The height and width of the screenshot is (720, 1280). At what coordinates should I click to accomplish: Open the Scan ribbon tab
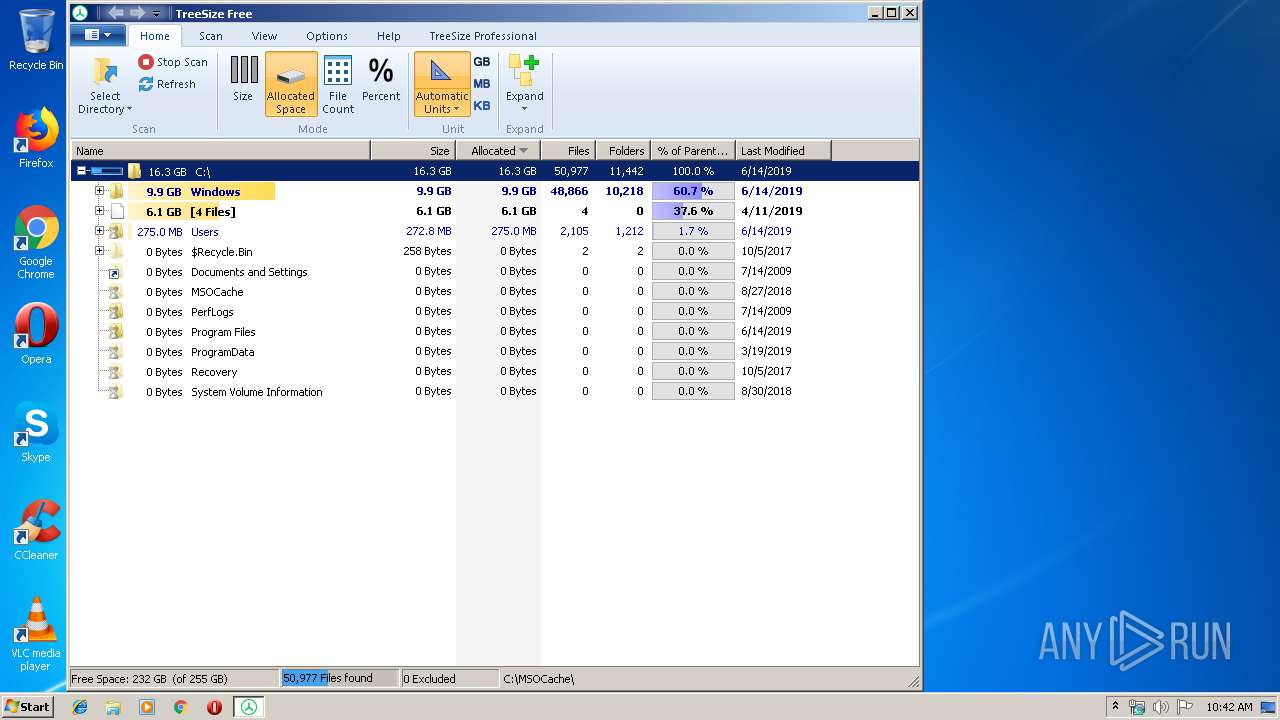click(211, 36)
